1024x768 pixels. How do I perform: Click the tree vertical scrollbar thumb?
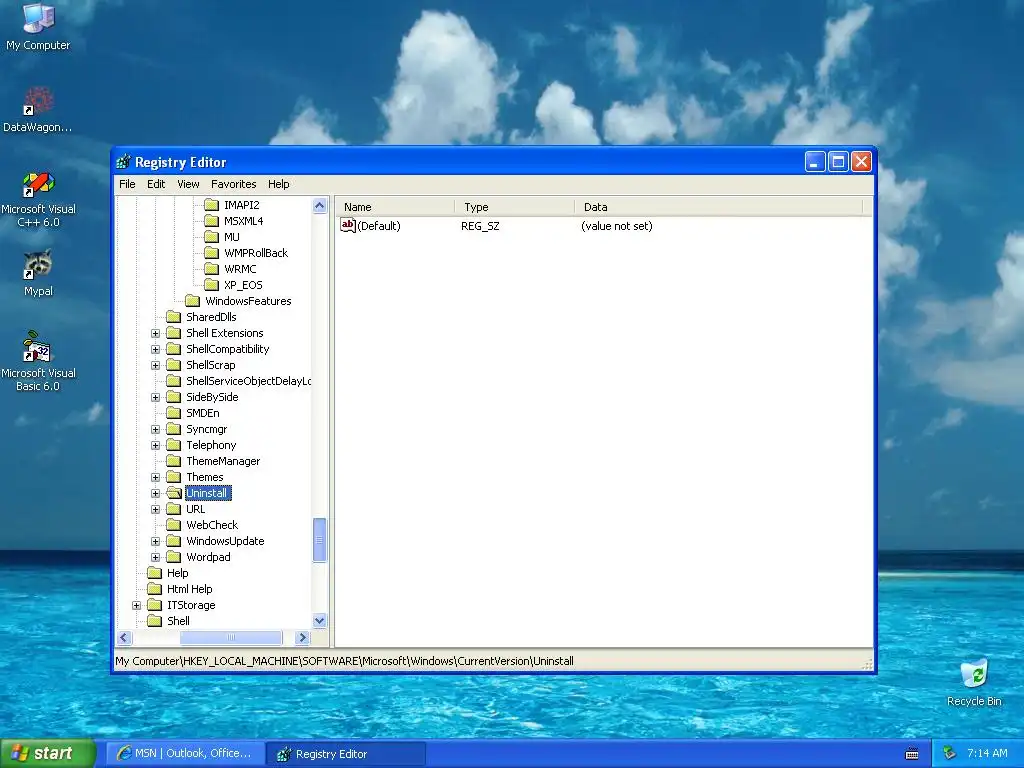(319, 540)
